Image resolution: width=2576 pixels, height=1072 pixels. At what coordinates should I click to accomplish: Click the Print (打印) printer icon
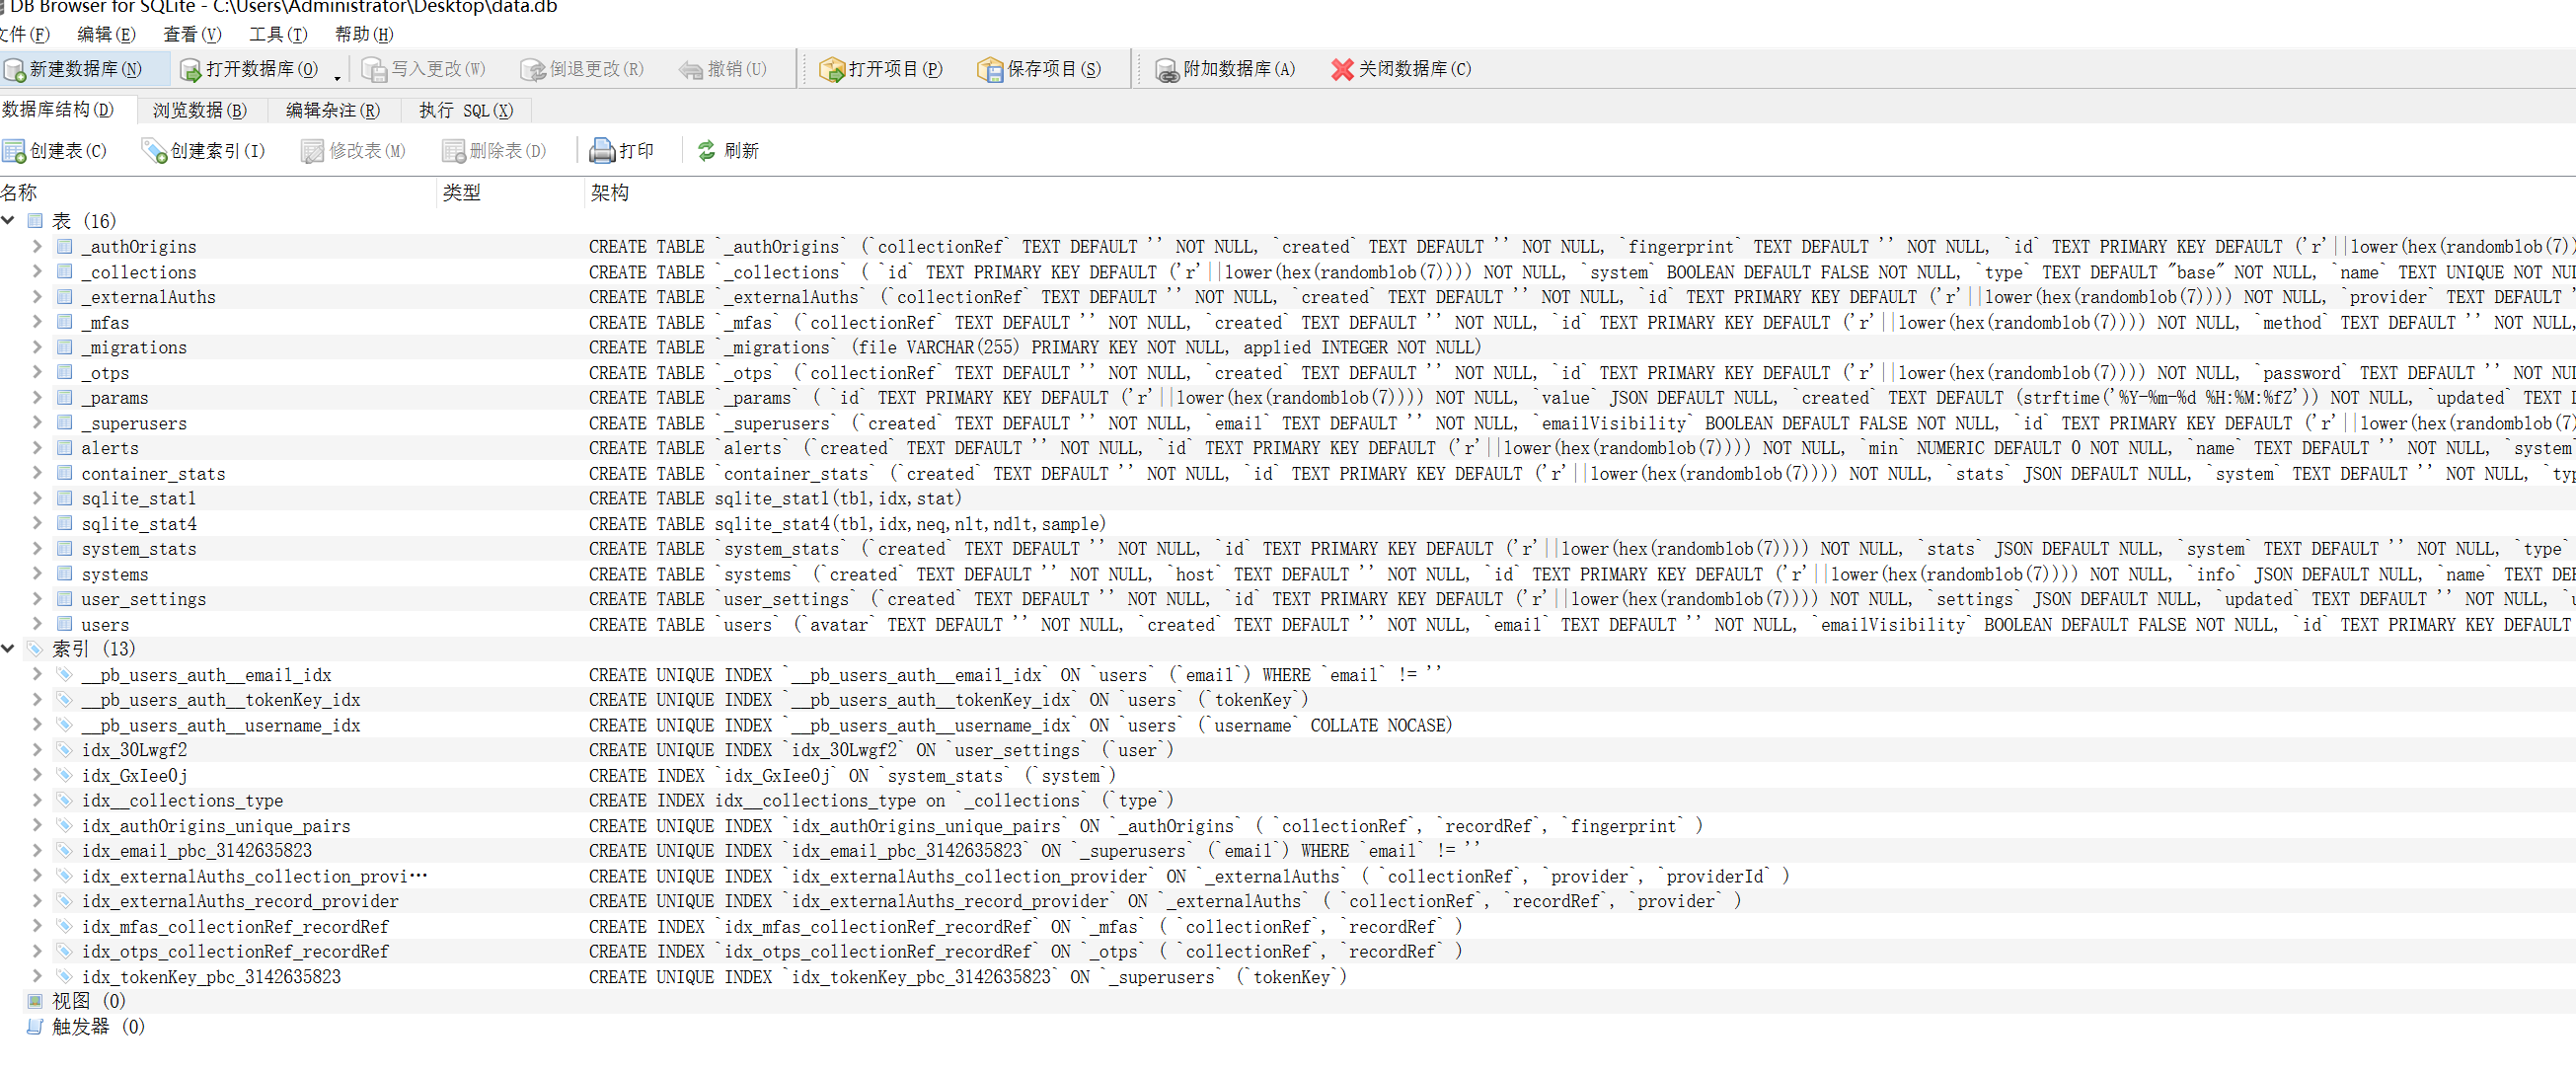(x=602, y=151)
